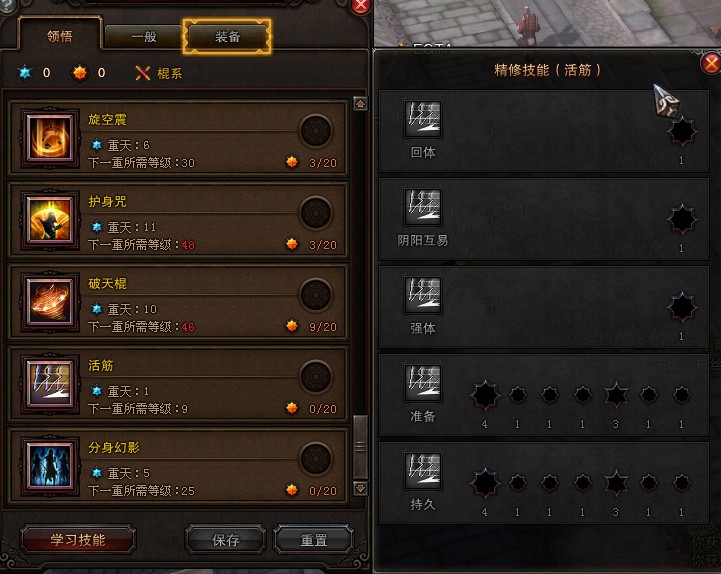
Task: Click the 重置 button
Action: click(314, 540)
